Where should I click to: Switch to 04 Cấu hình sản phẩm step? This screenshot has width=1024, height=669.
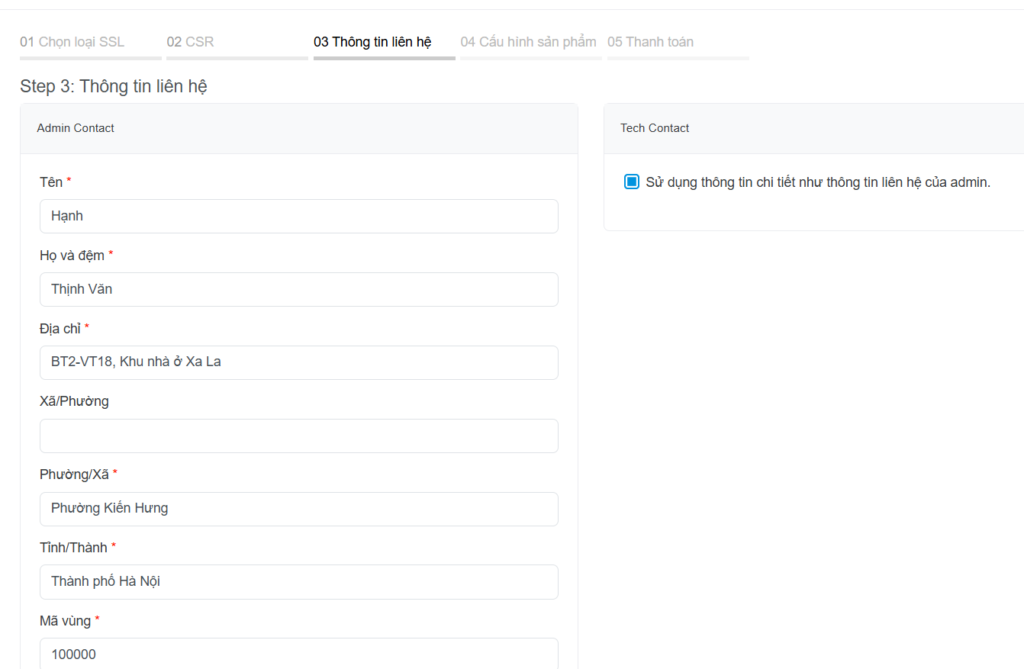click(x=528, y=42)
